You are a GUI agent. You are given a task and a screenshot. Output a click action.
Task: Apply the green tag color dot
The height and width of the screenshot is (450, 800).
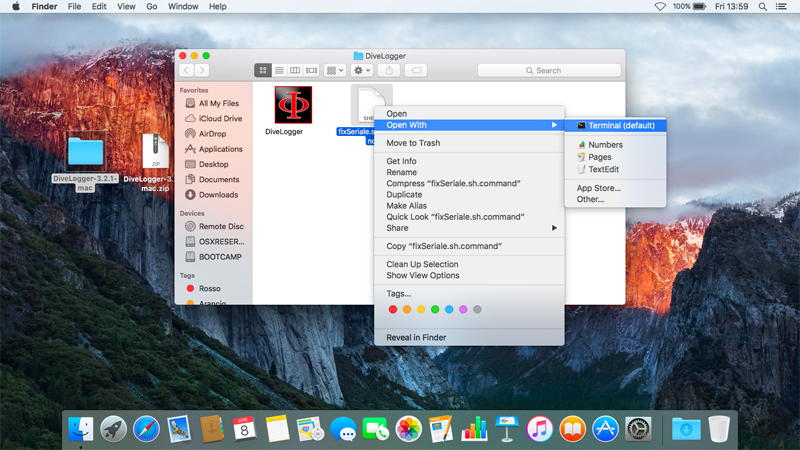[x=435, y=310]
